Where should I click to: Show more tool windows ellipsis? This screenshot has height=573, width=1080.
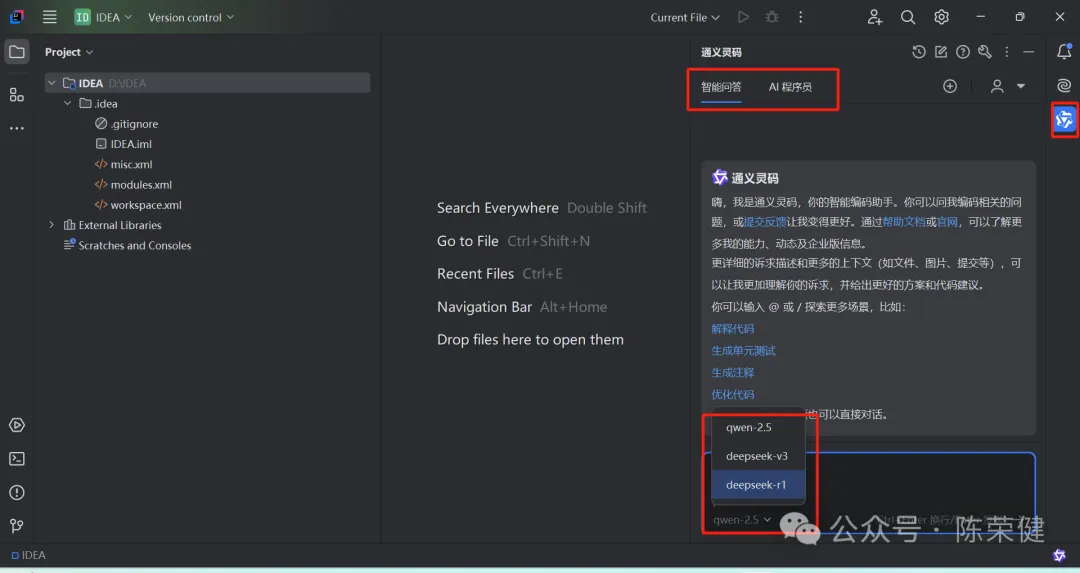pyautogui.click(x=17, y=128)
